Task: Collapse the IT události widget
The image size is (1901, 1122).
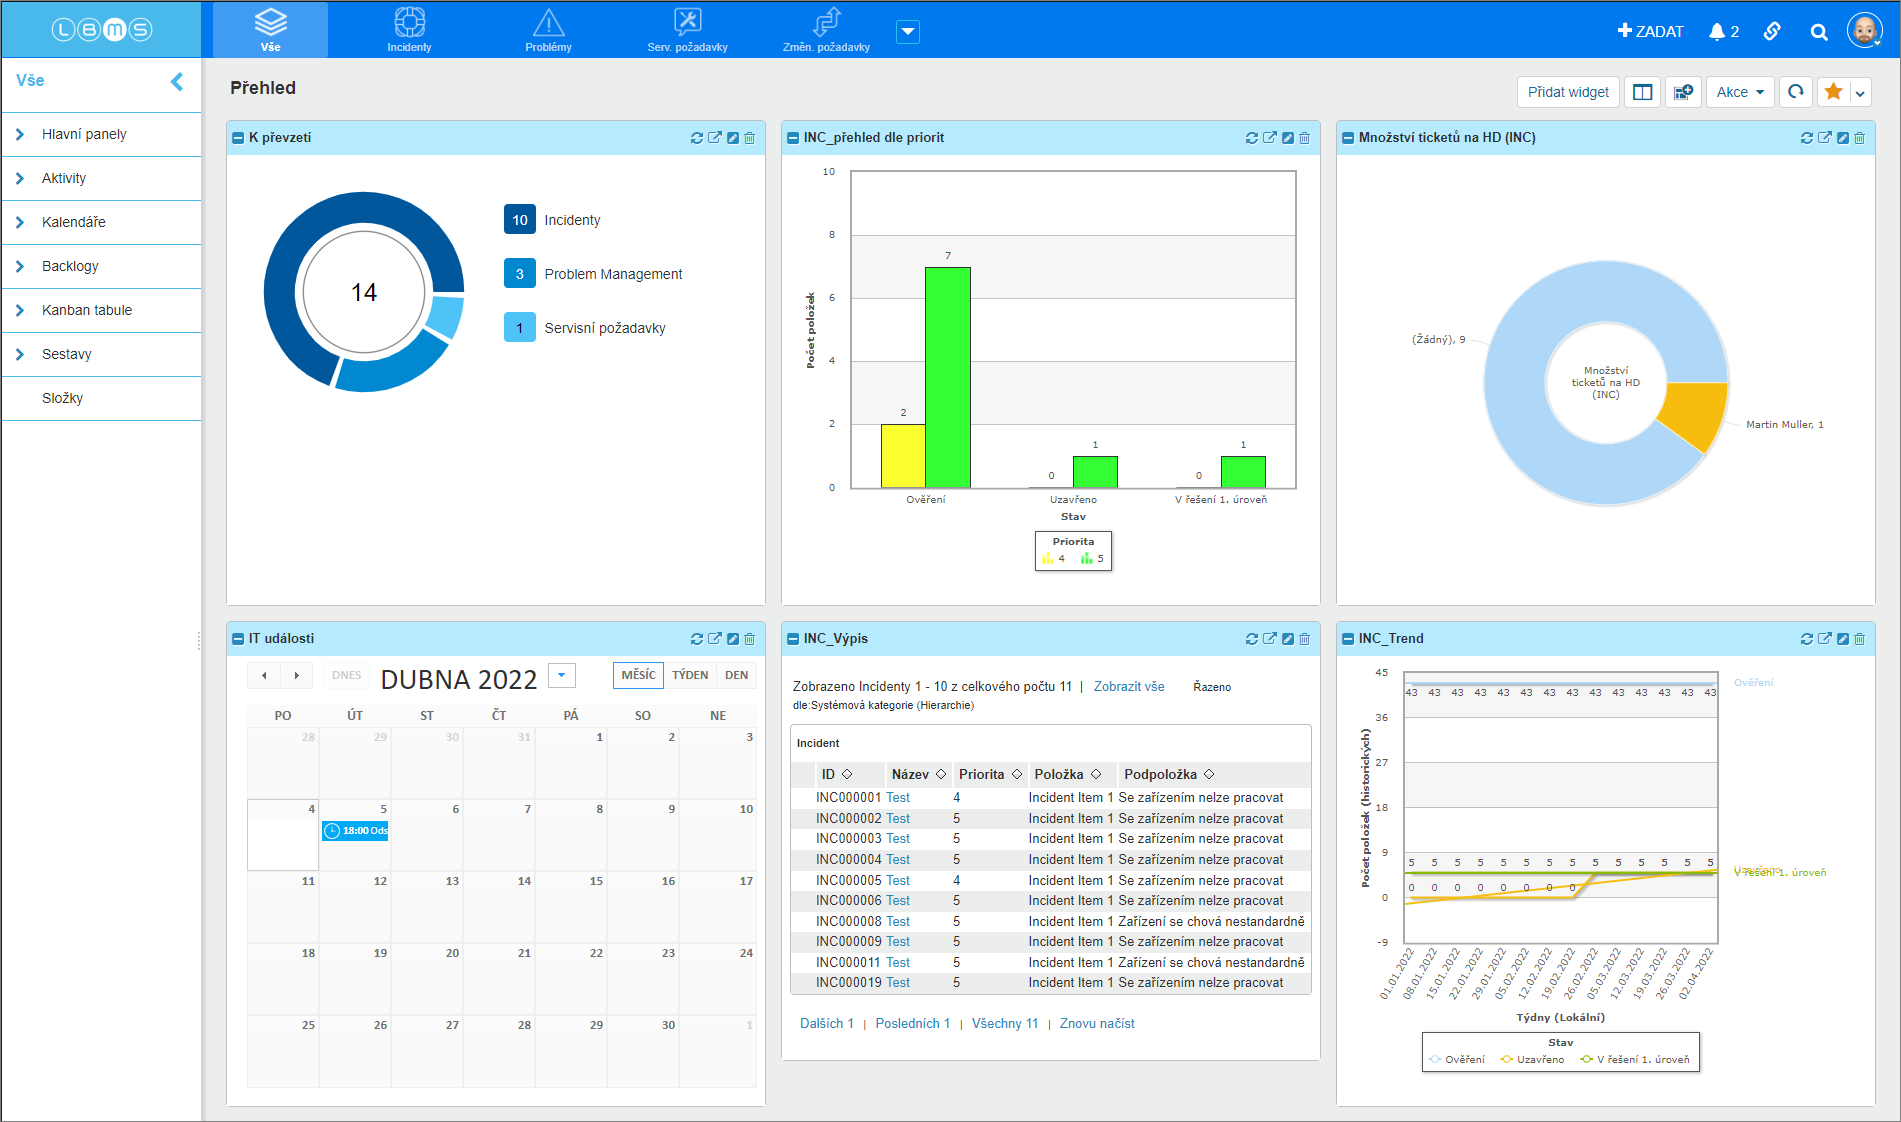Action: 238,639
